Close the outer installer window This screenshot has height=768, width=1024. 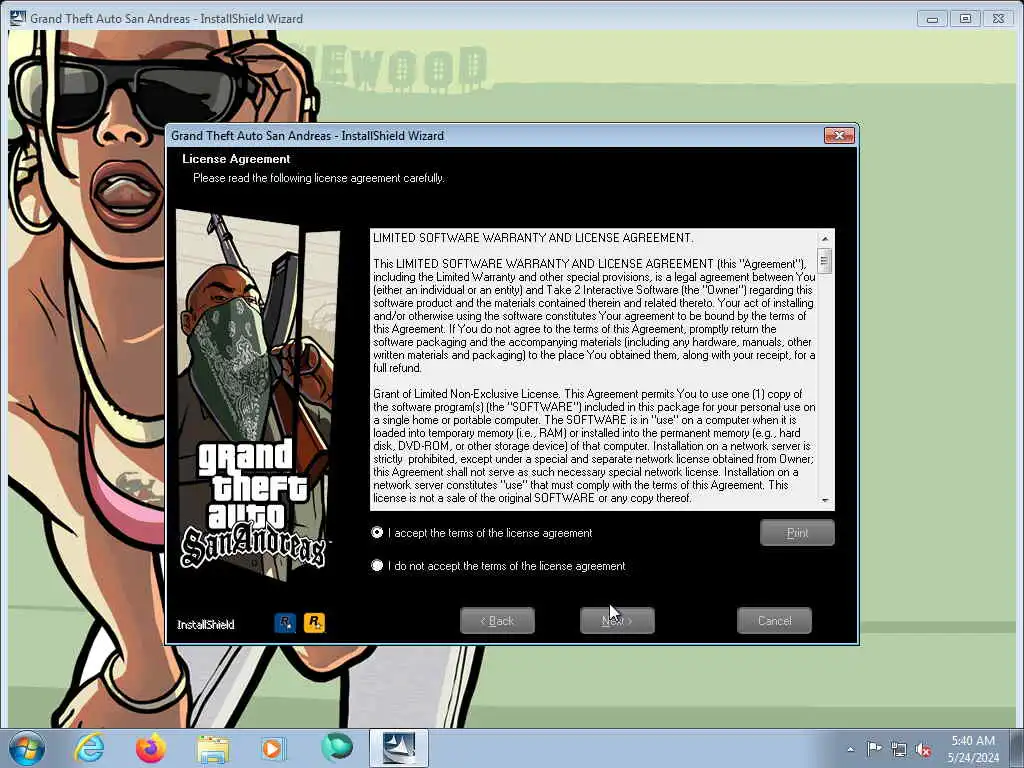tap(999, 18)
